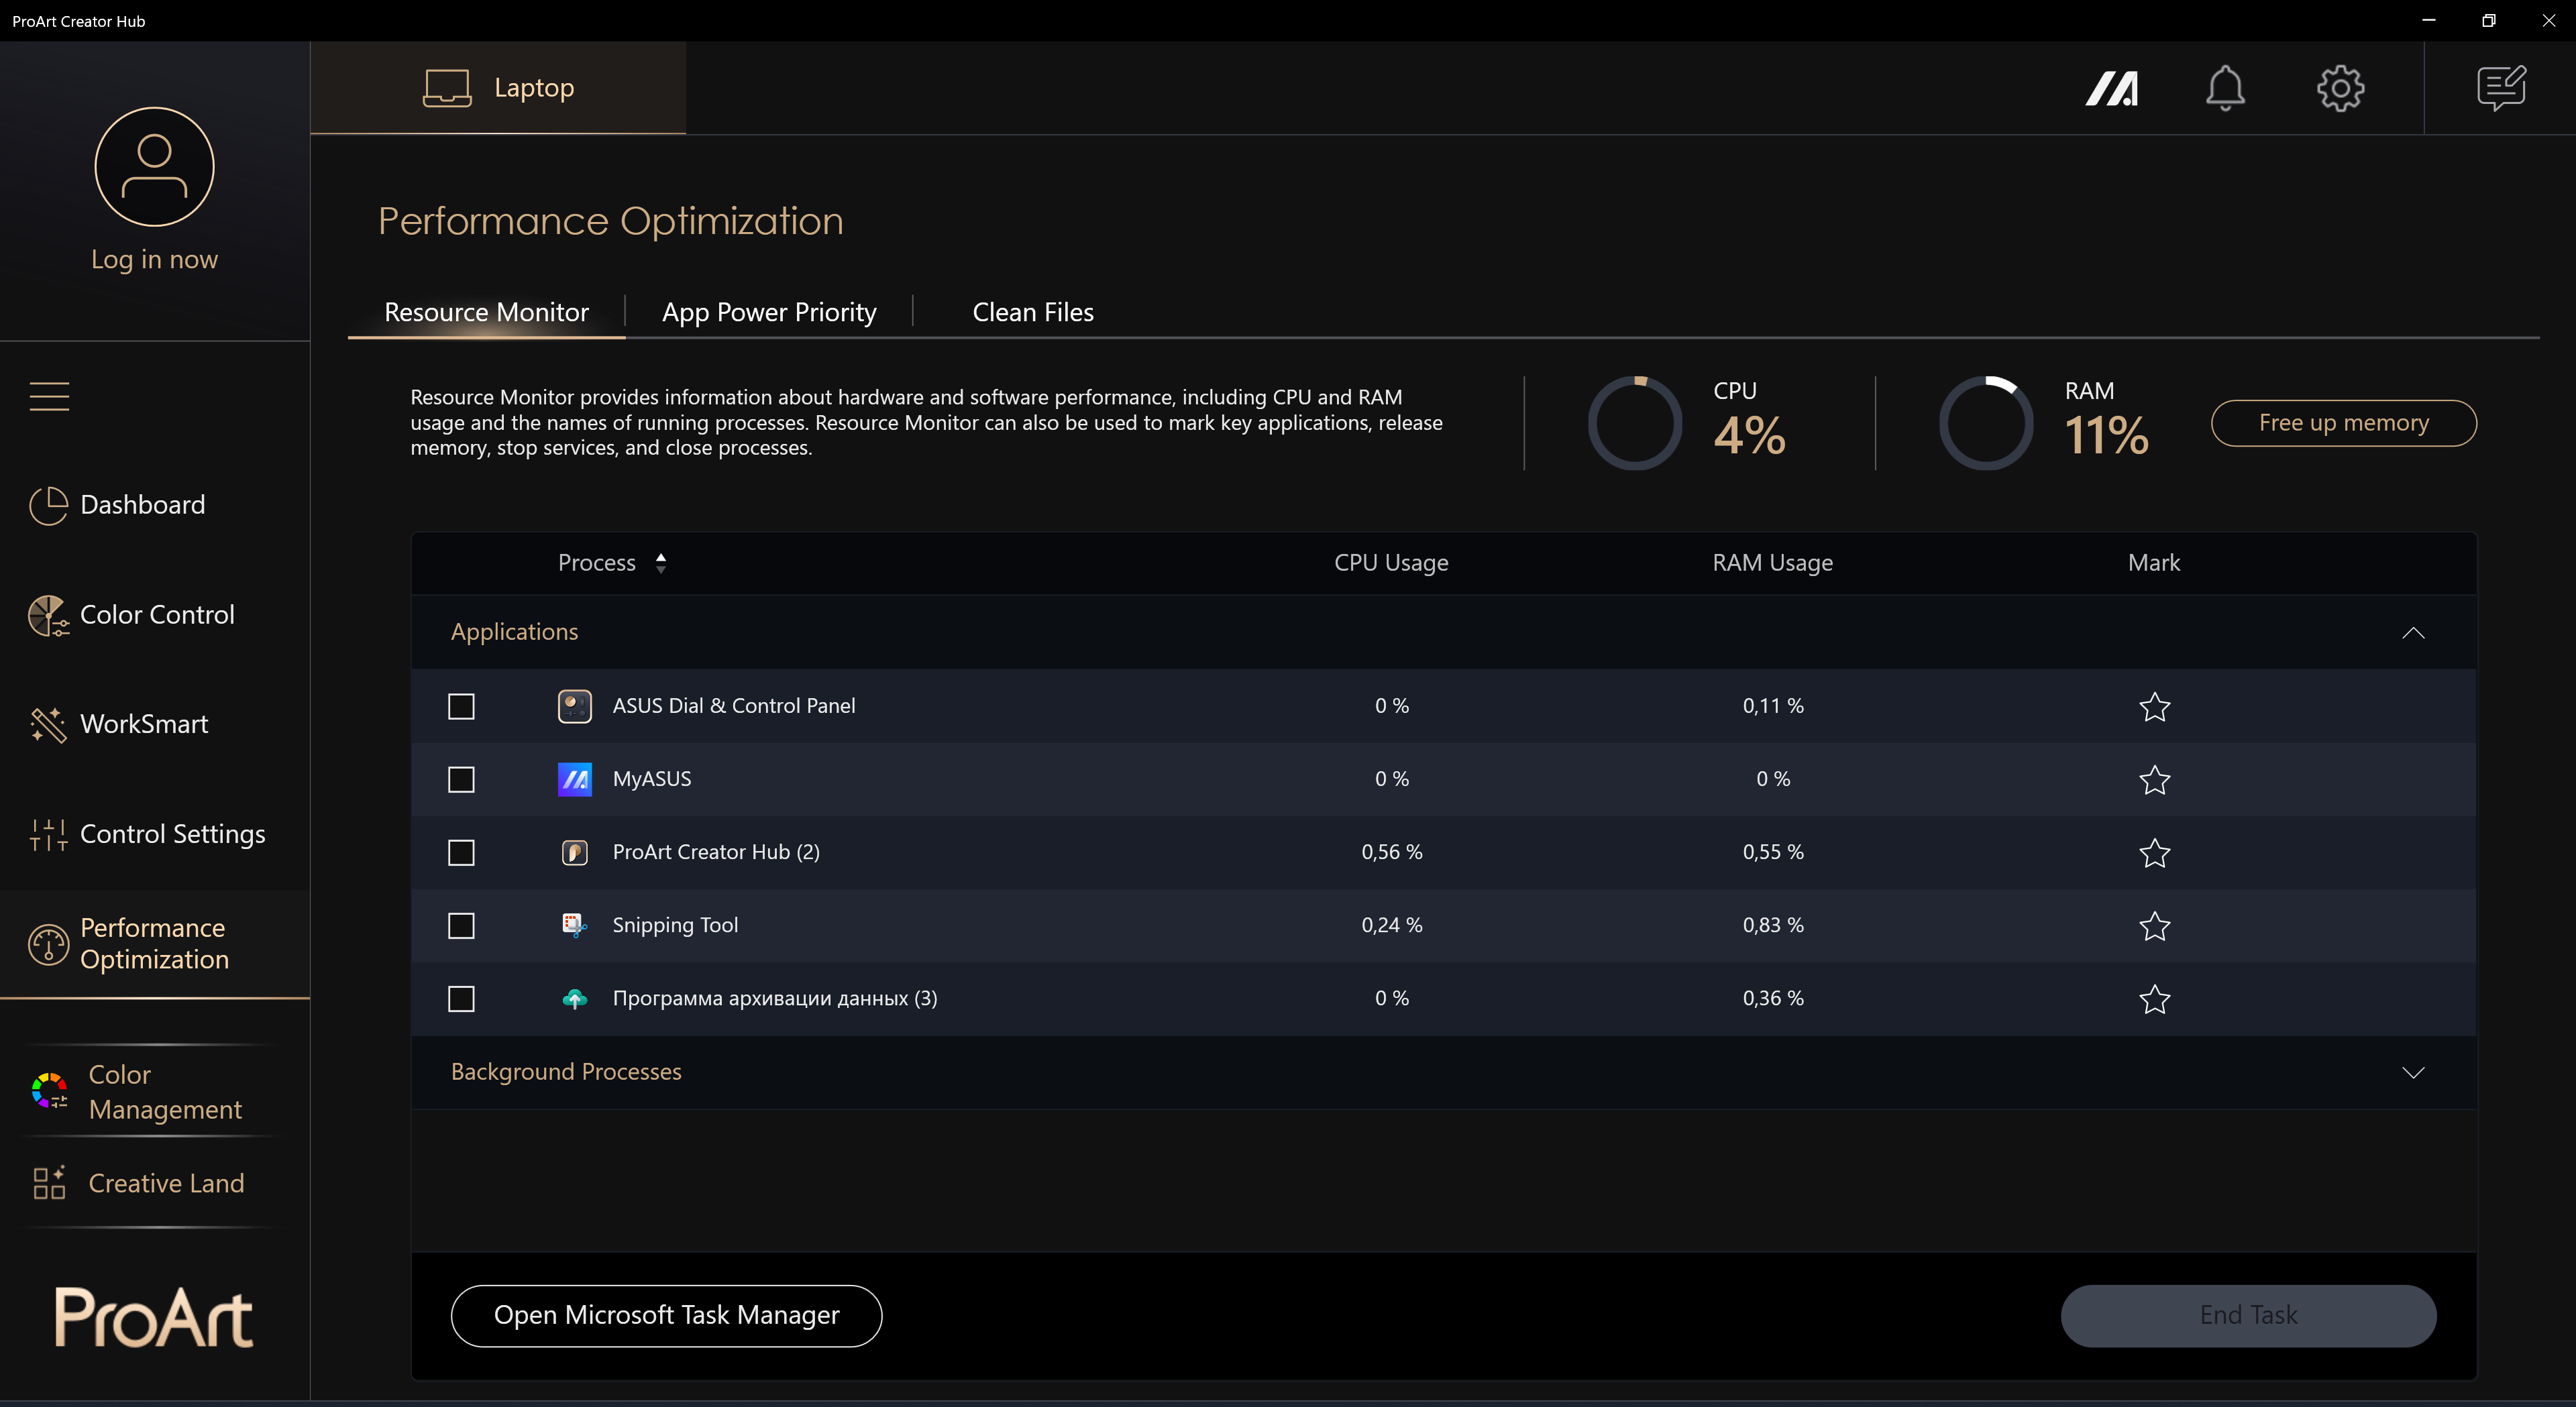Open the Clean Files tab
The height and width of the screenshot is (1407, 2576).
[x=1033, y=312]
